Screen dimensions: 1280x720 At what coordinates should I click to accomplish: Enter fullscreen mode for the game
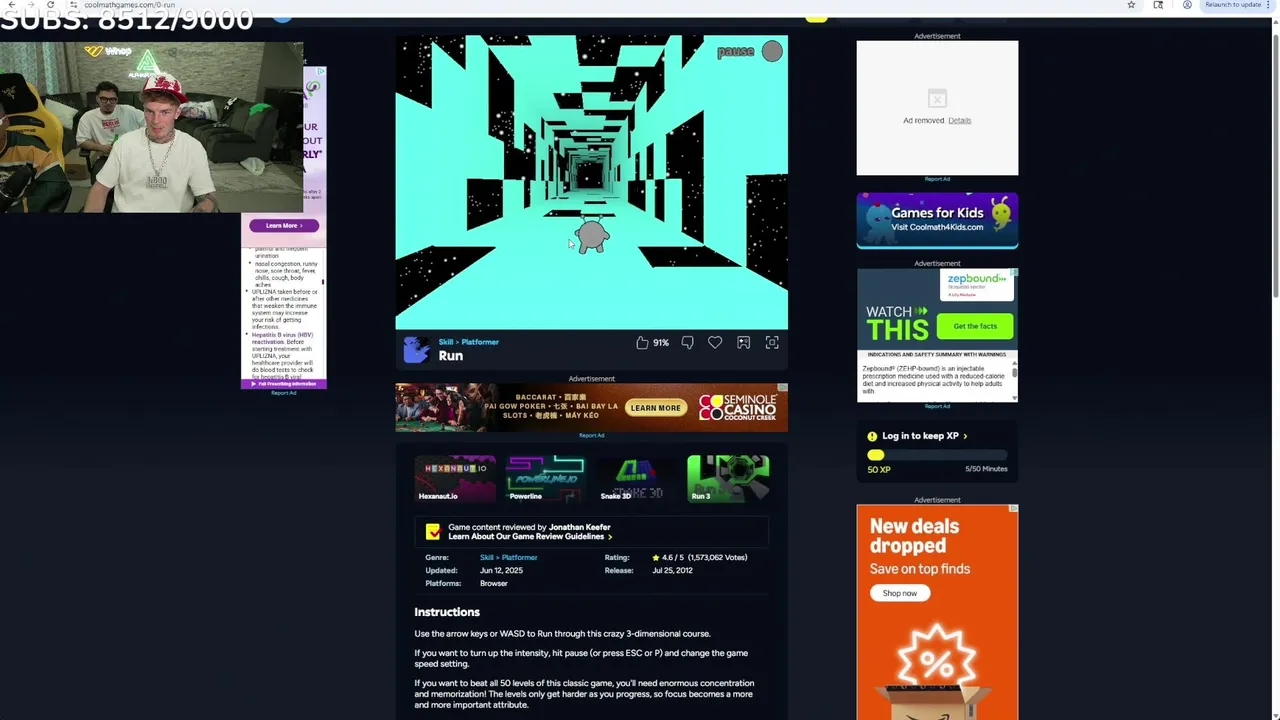tap(772, 343)
